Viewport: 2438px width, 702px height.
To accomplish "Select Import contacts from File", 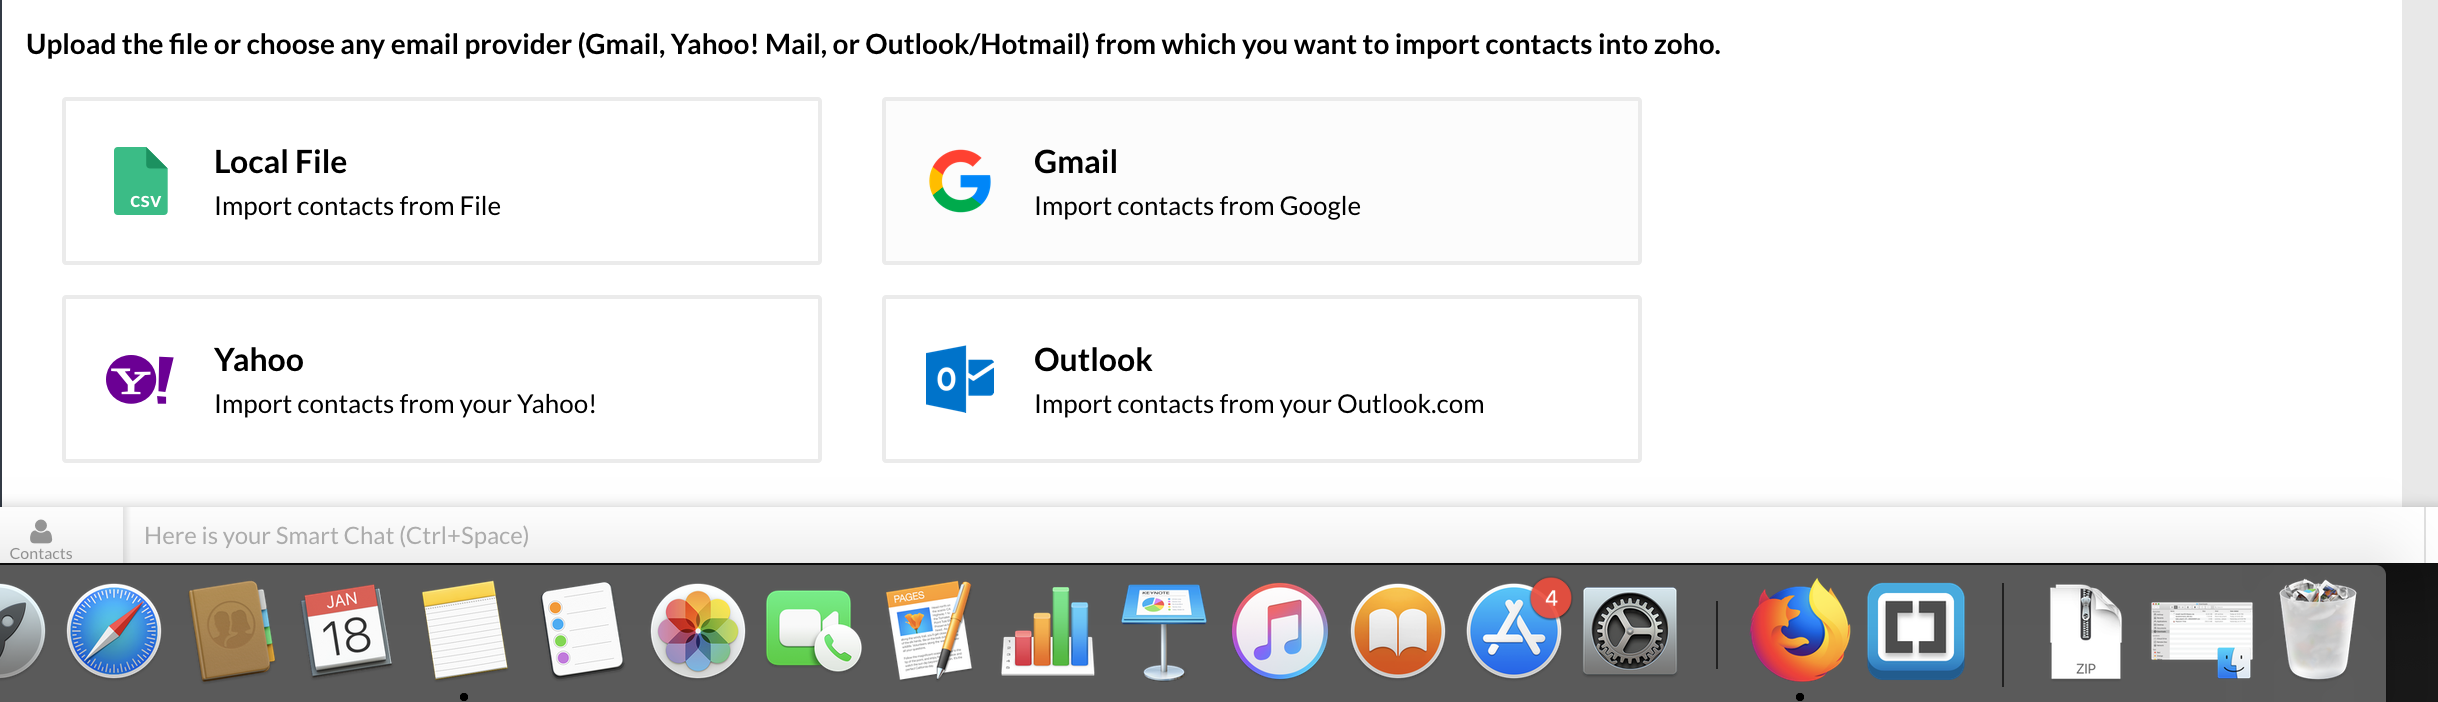I will point(357,206).
